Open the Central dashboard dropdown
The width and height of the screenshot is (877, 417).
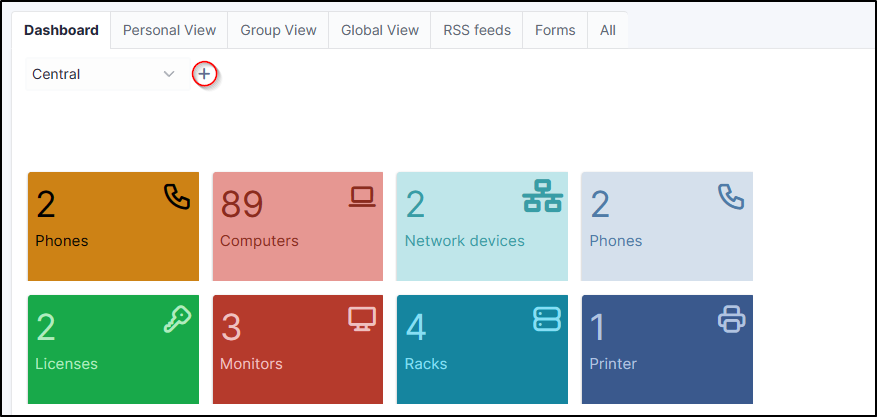pos(104,74)
